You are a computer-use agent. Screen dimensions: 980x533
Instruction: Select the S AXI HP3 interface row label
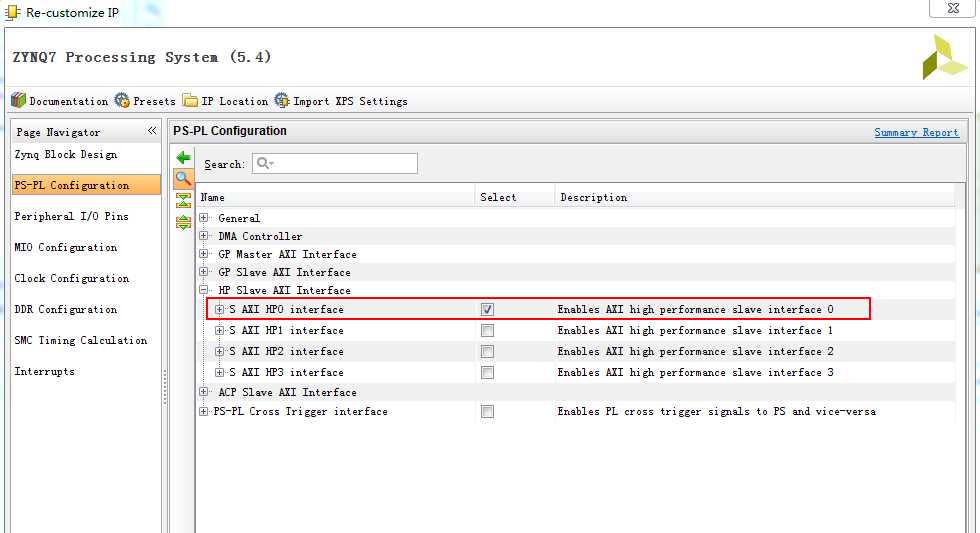click(x=286, y=372)
